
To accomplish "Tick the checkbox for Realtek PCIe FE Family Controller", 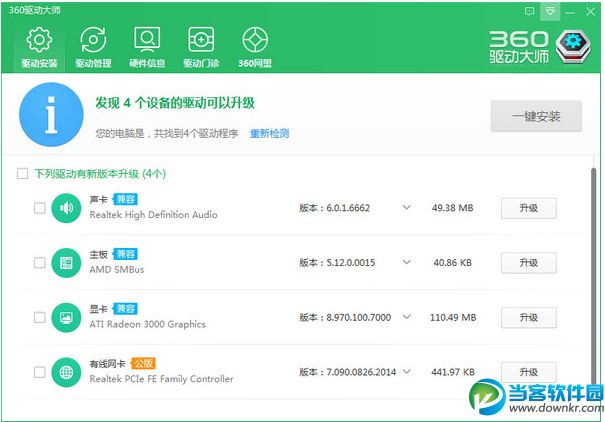I will pos(39,372).
